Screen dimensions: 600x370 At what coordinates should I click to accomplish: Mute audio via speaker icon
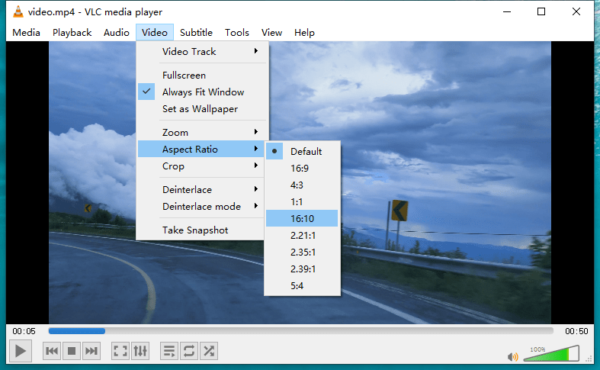tap(512, 357)
